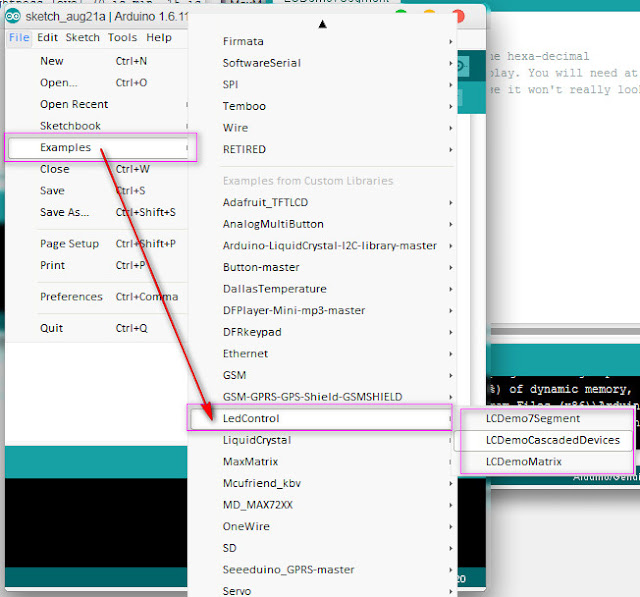Image resolution: width=640 pixels, height=597 pixels.
Task: Select Quit in the File menu
Action: tap(97, 328)
